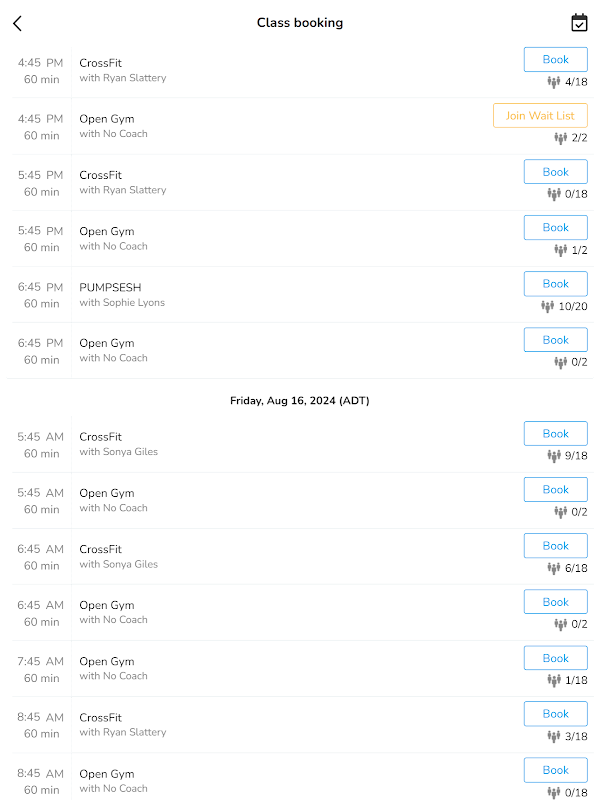Book PUMPSESH with Sophie Lyons
The height and width of the screenshot is (800, 600).
pos(556,284)
